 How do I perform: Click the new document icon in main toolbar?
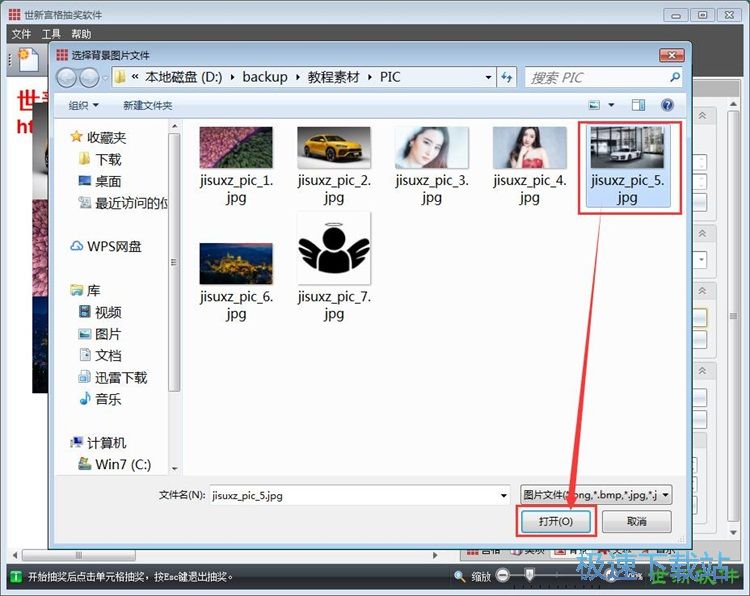click(x=29, y=59)
